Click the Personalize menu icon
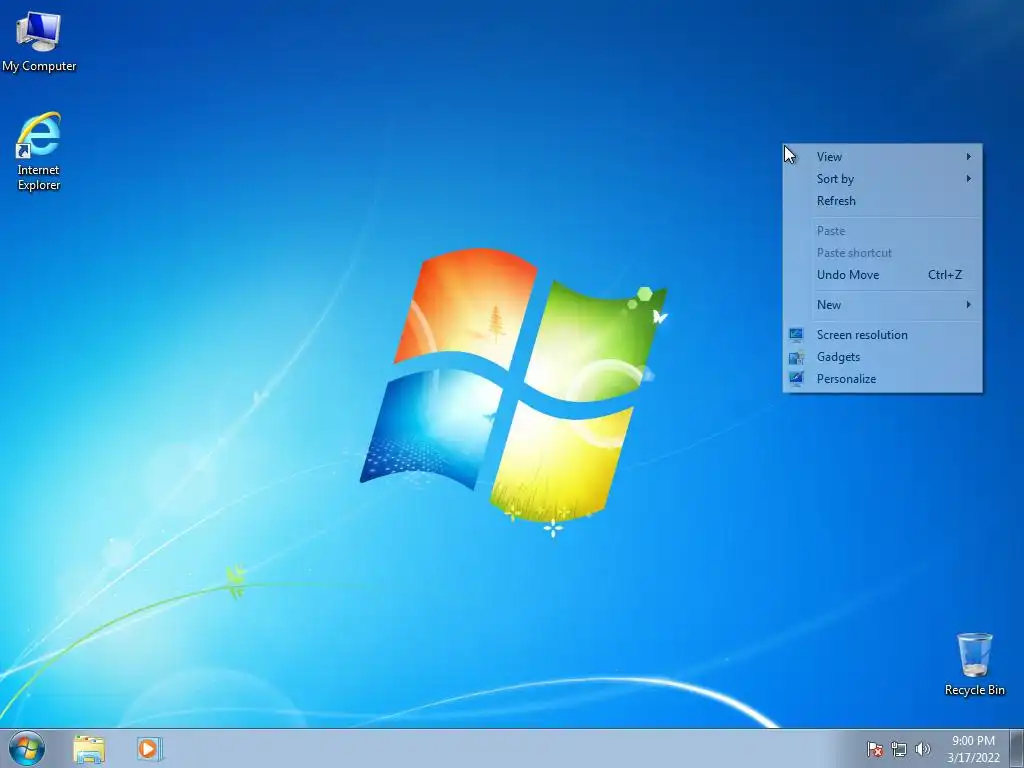 point(796,379)
